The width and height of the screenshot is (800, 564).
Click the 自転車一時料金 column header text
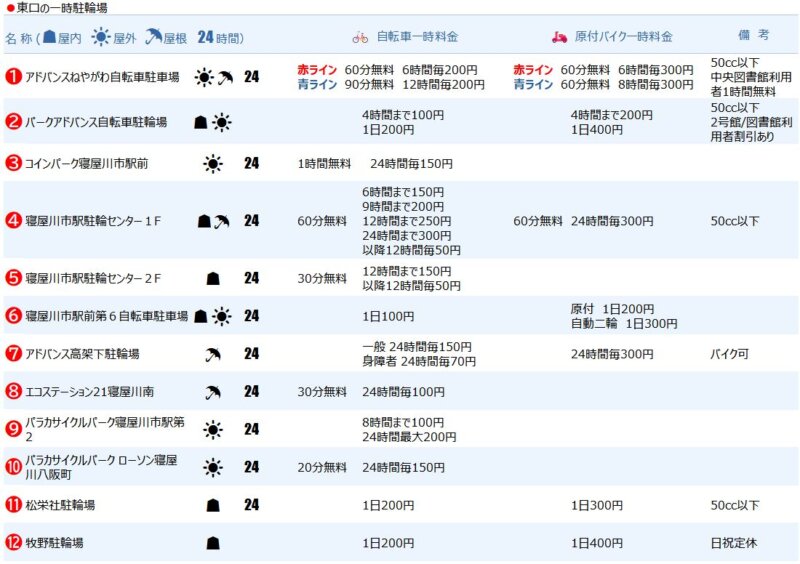(417, 37)
